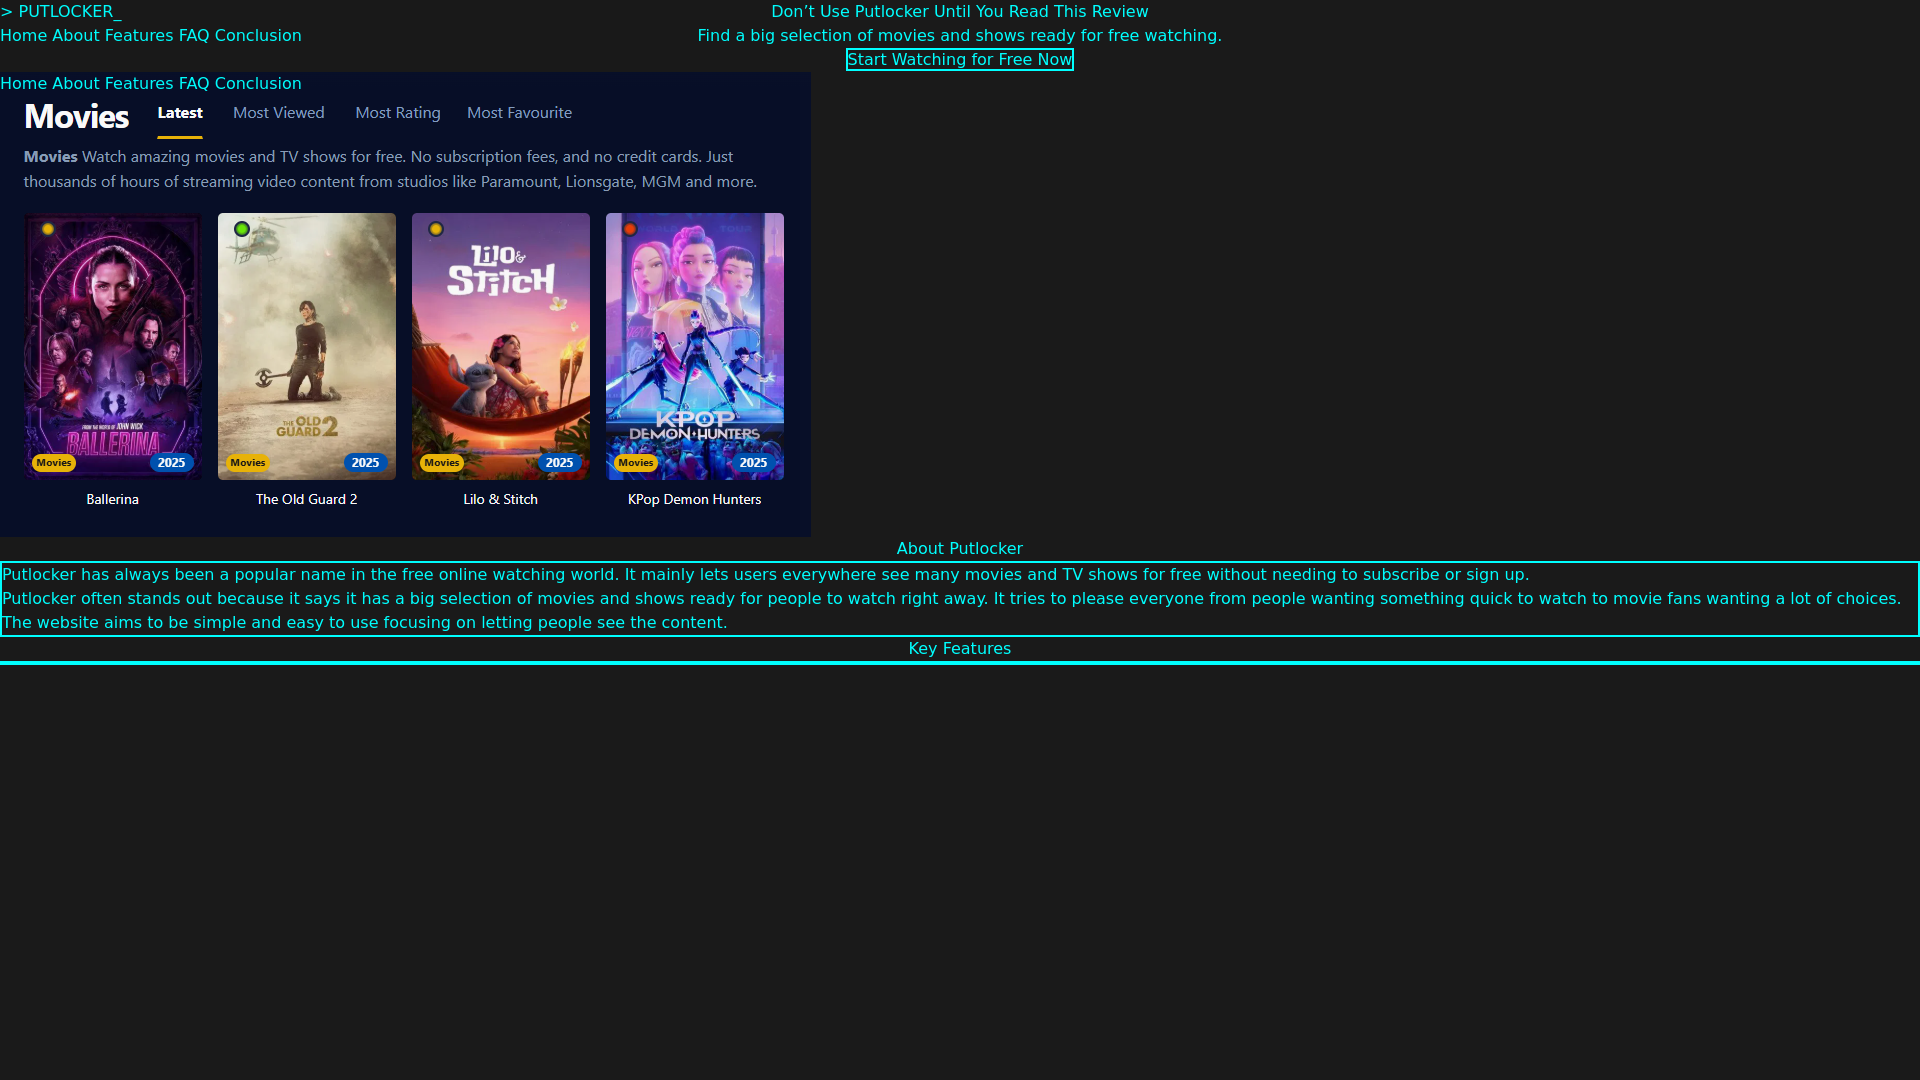Screen dimensions: 1920x1080
Task: Click description text Watch amazing movies and TV shows
Action: (x=391, y=169)
